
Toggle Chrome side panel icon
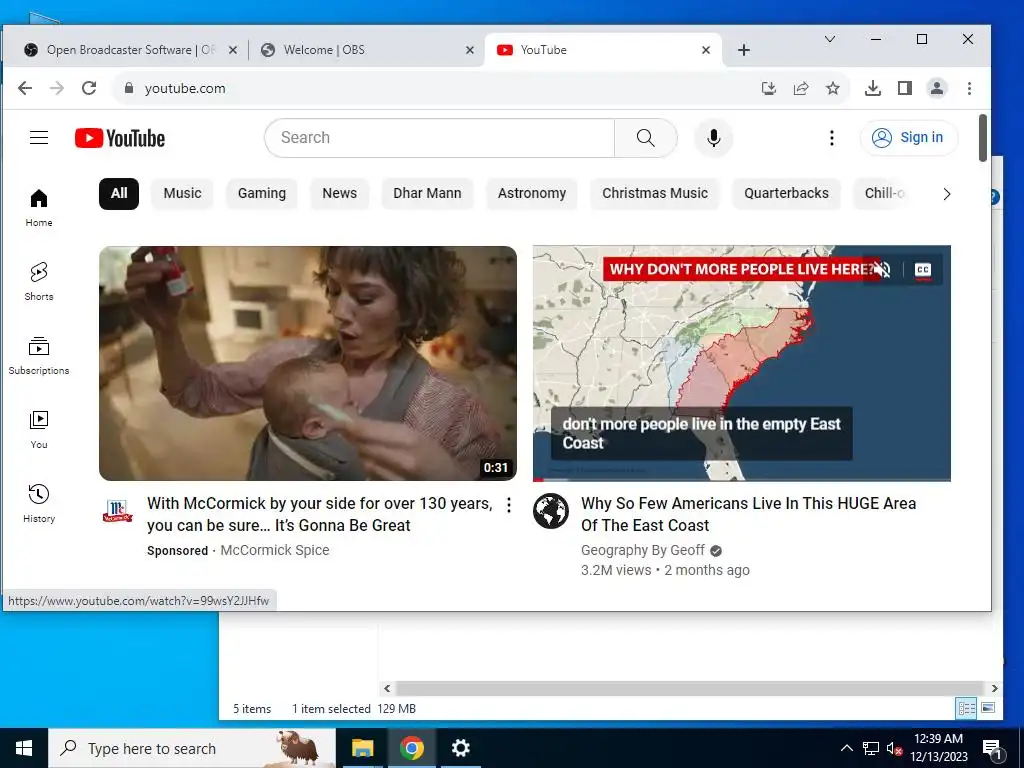tap(904, 88)
